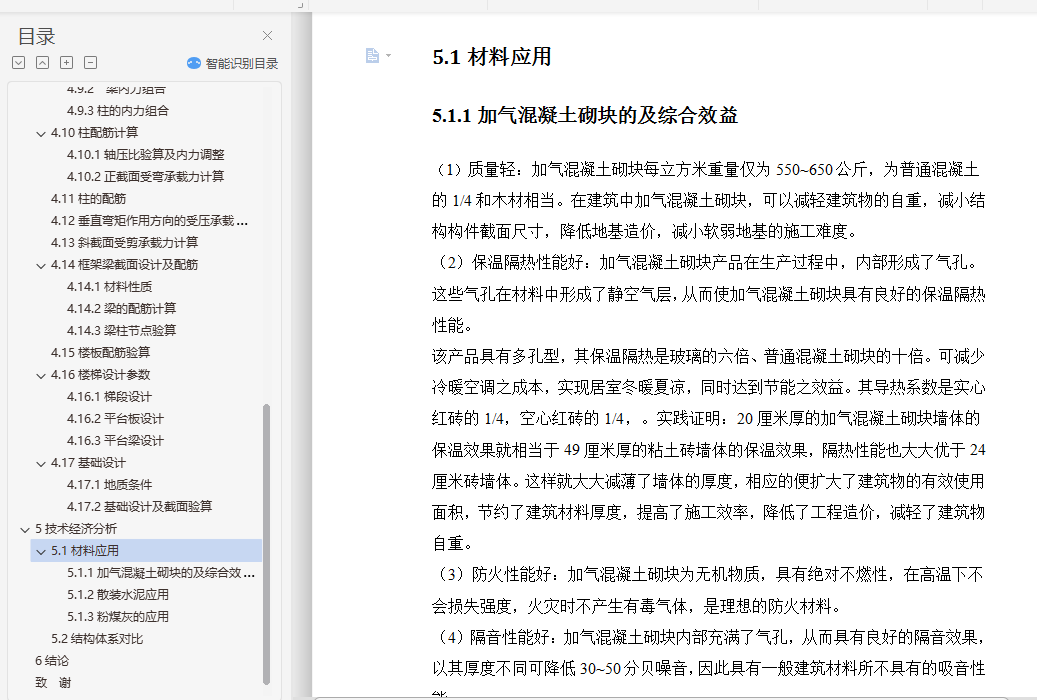The image size is (1037, 700).
Task: Go to 5.1.2 散装水泥应用
Action: 118,594
